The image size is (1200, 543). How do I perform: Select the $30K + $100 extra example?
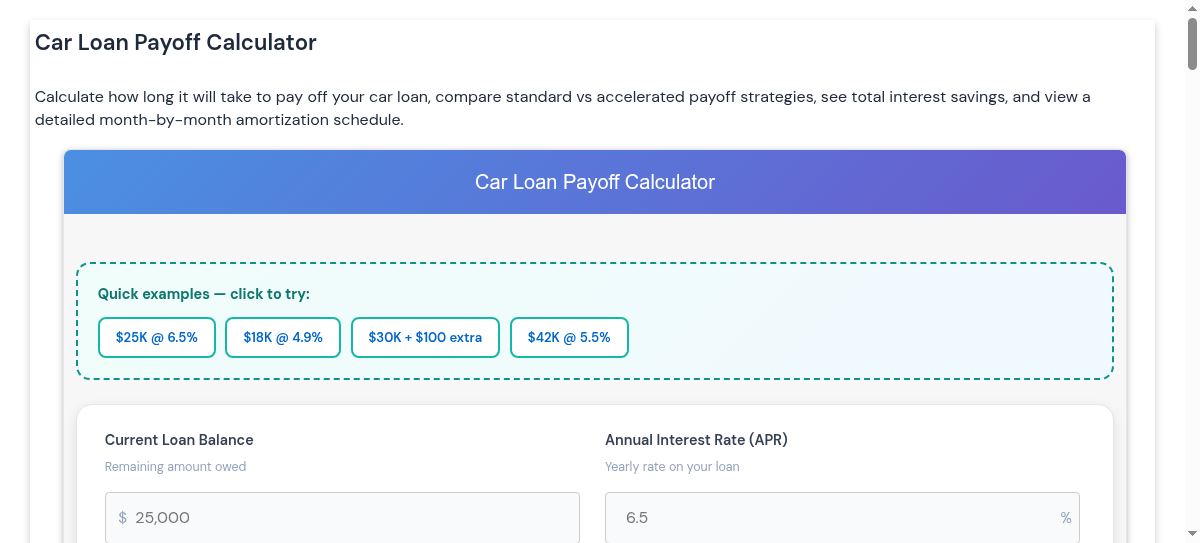425,337
